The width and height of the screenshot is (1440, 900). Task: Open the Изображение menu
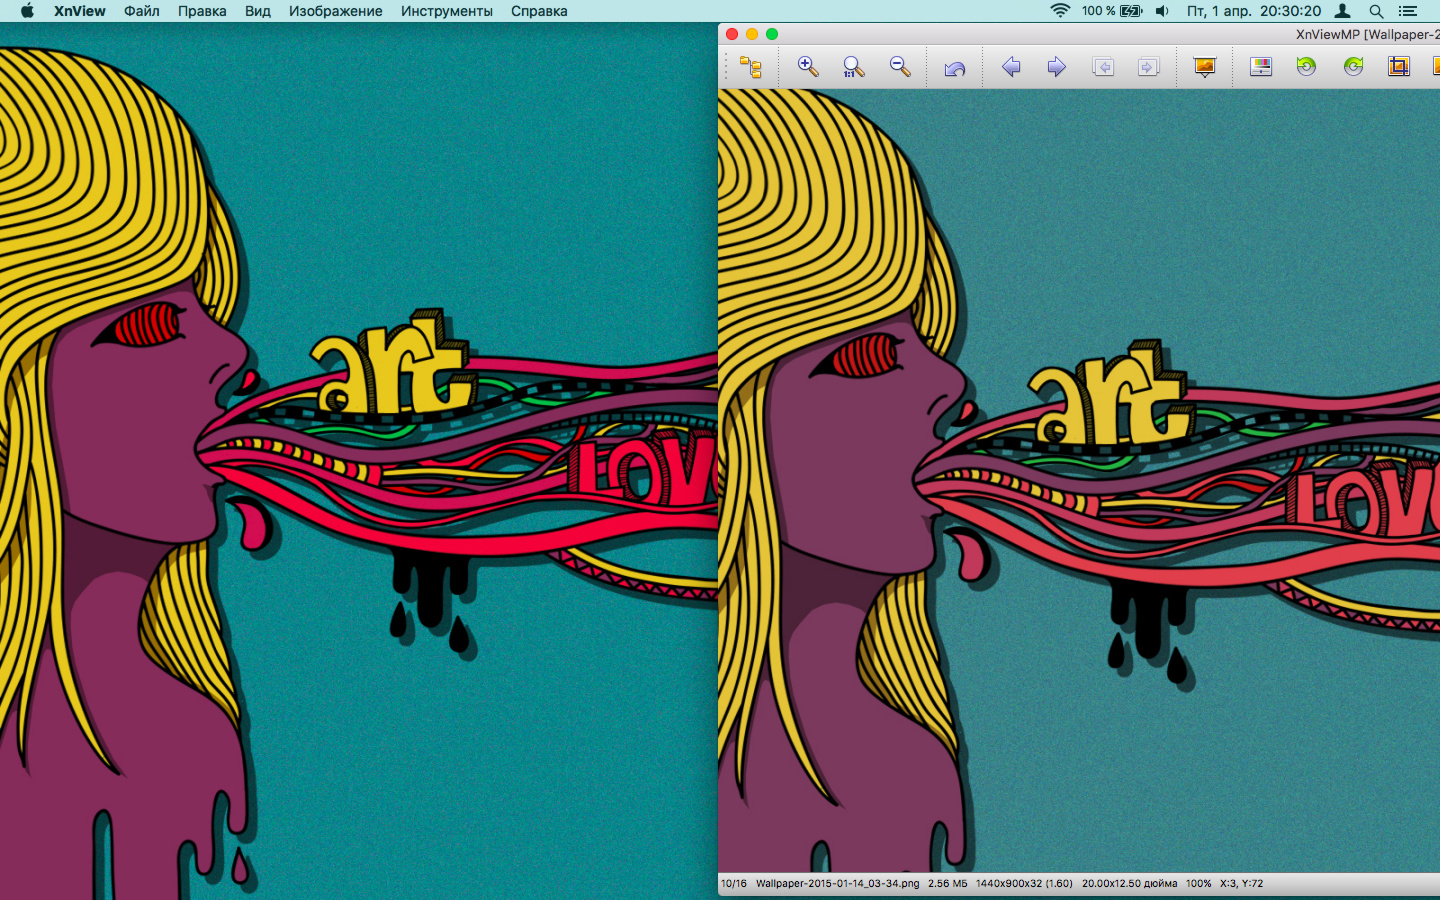point(336,11)
